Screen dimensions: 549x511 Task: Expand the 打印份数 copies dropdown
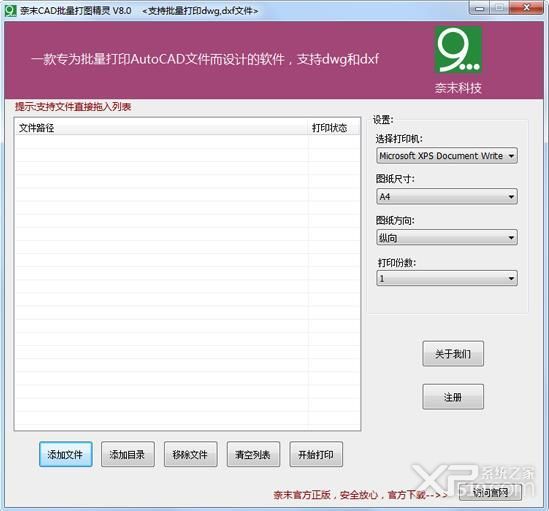[447, 278]
